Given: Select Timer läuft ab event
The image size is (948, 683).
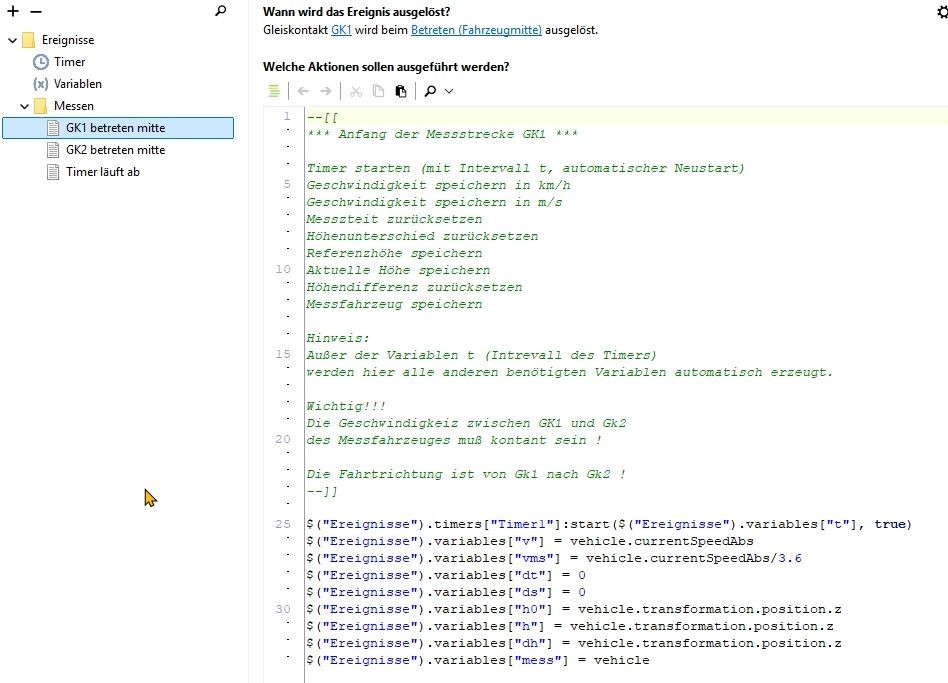Looking at the screenshot, I should point(102,172).
